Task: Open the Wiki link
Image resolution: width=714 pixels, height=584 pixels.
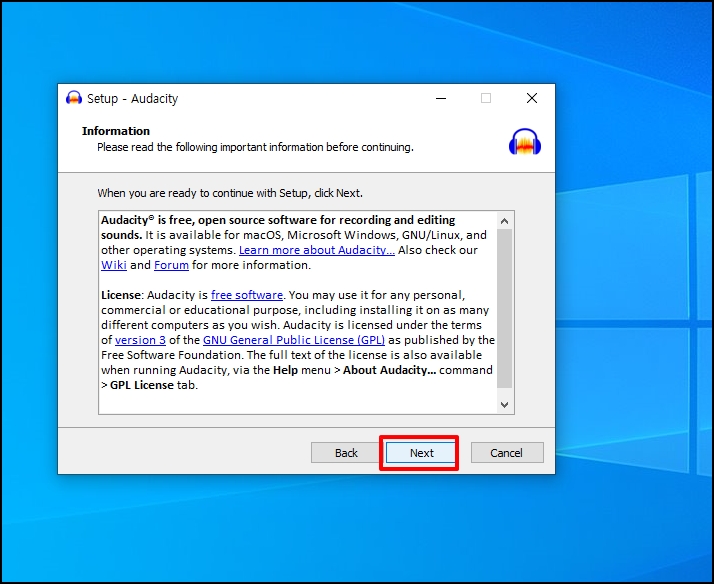Action: 114,265
